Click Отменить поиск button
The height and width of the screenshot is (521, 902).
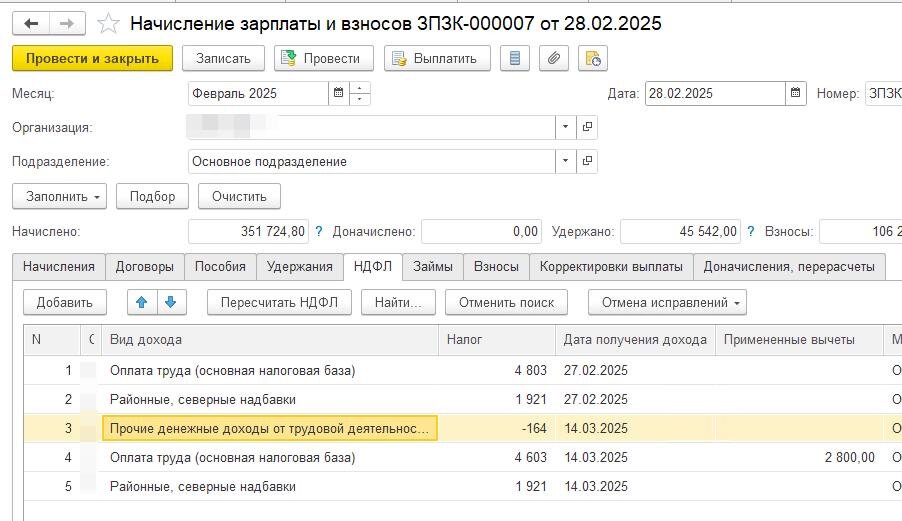pyautogui.click(x=506, y=302)
